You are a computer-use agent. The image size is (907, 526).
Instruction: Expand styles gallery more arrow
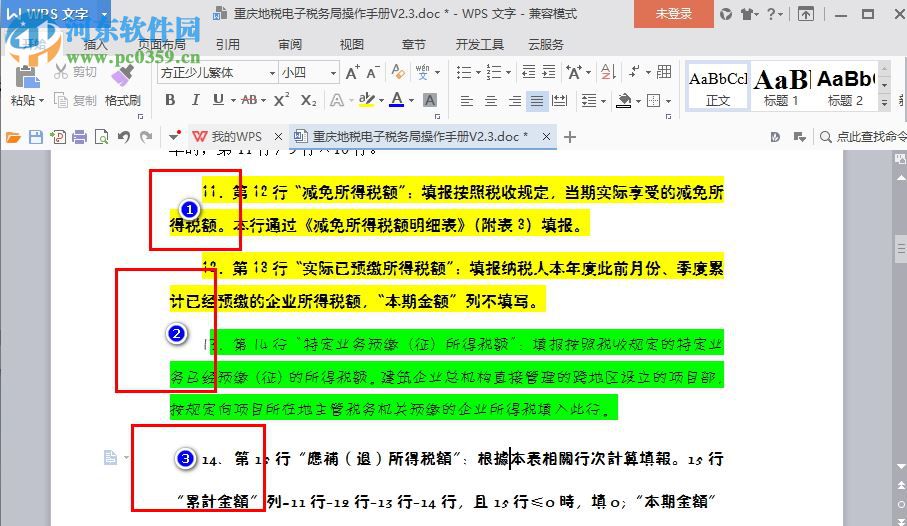(x=884, y=104)
